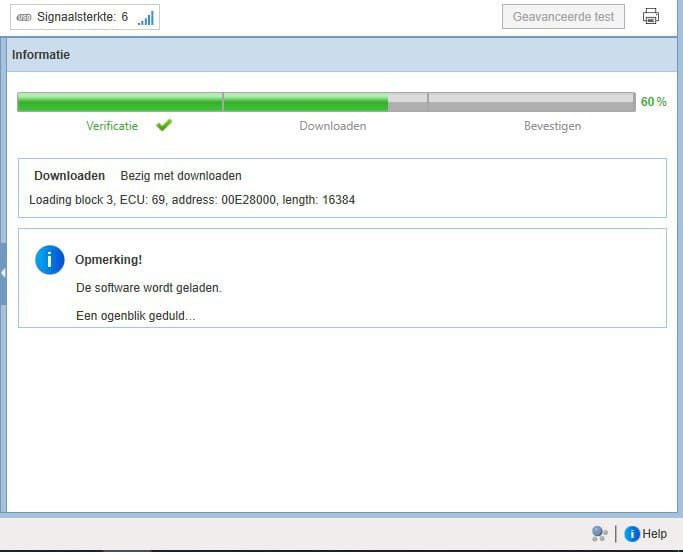Screen dimensions: 683x552
Task: Expand the collapsed left side panel handle
Action: (x=3, y=272)
